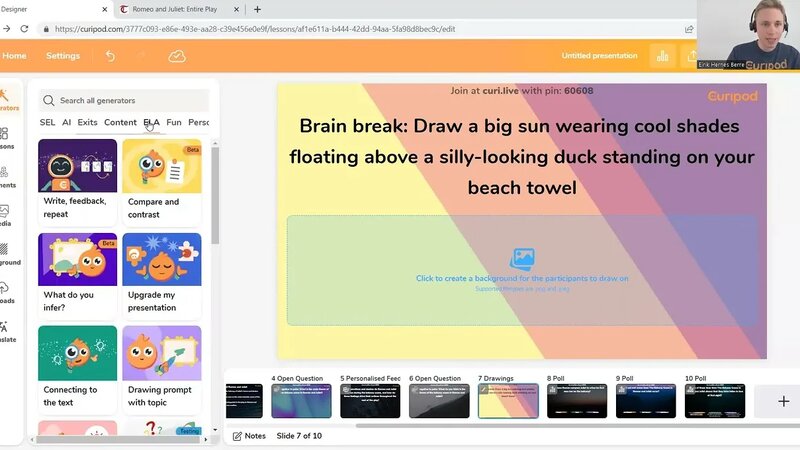
Task: Click the undo arrow icon
Action: coord(110,56)
